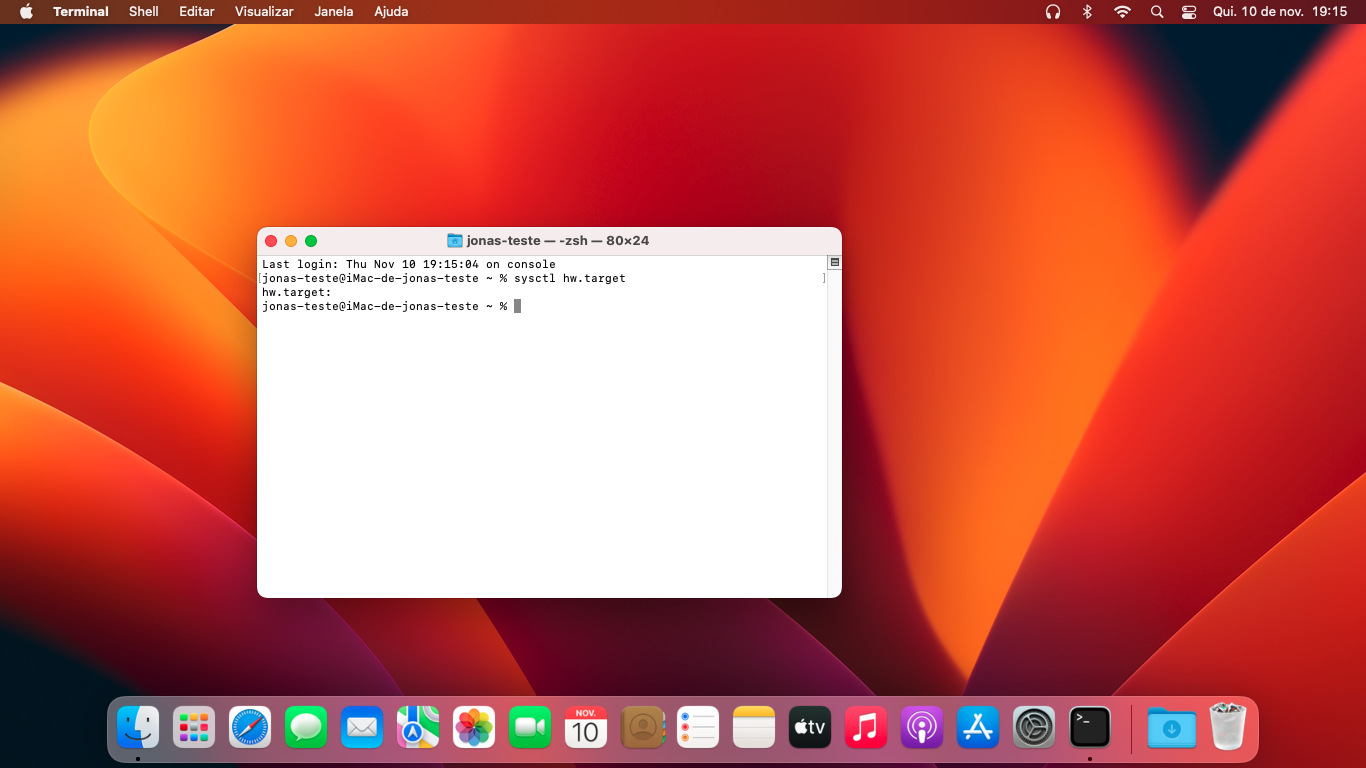Open Control Center in the menu bar

(x=1188, y=12)
